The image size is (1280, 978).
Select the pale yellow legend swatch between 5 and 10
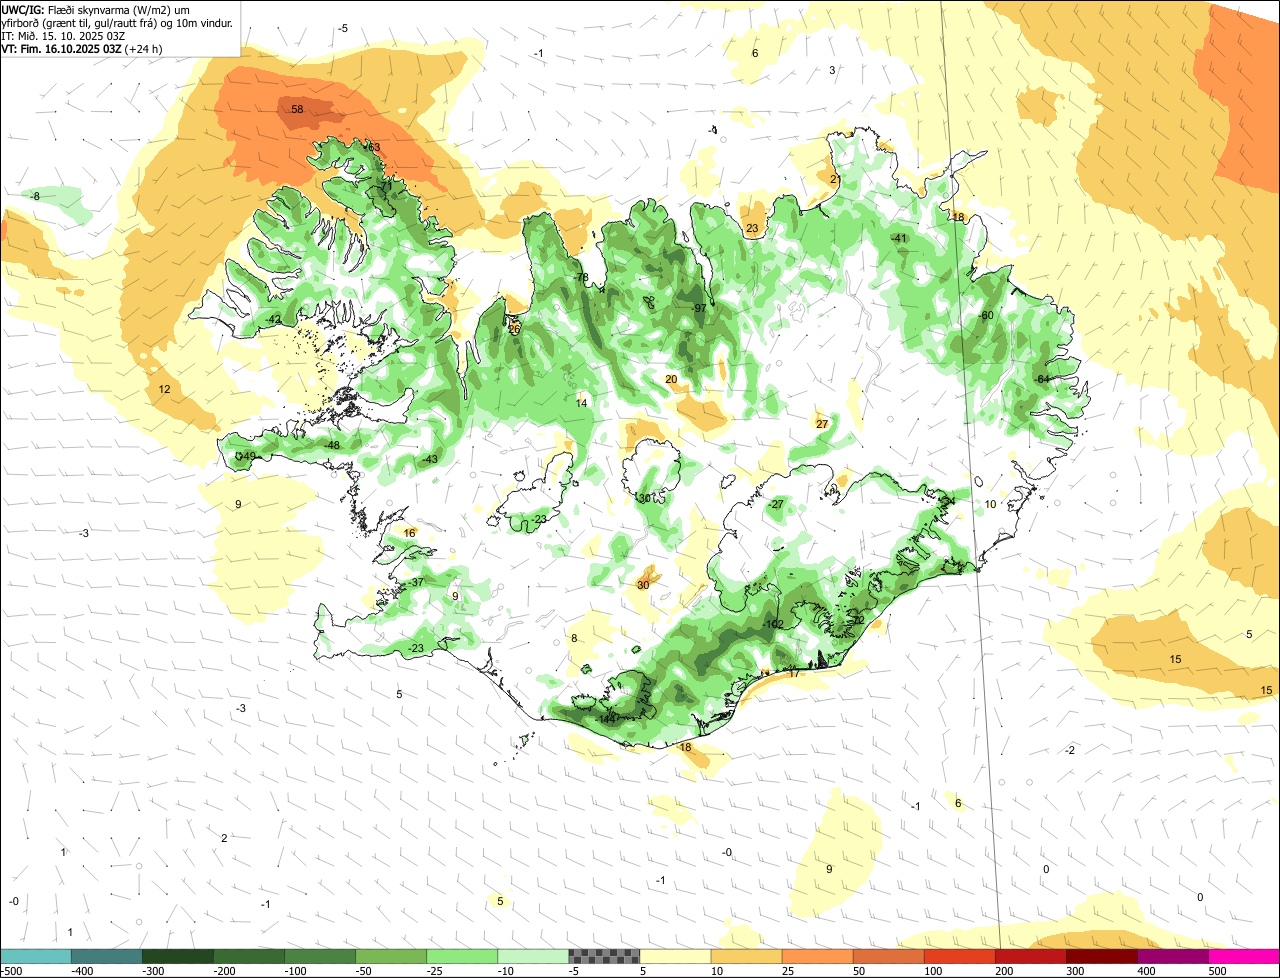pos(675,957)
